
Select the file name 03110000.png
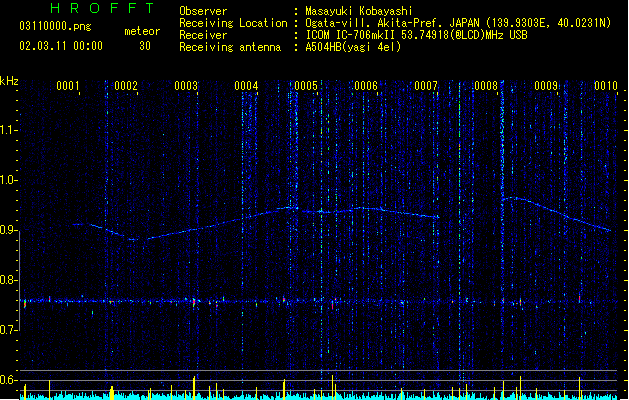click(x=55, y=26)
